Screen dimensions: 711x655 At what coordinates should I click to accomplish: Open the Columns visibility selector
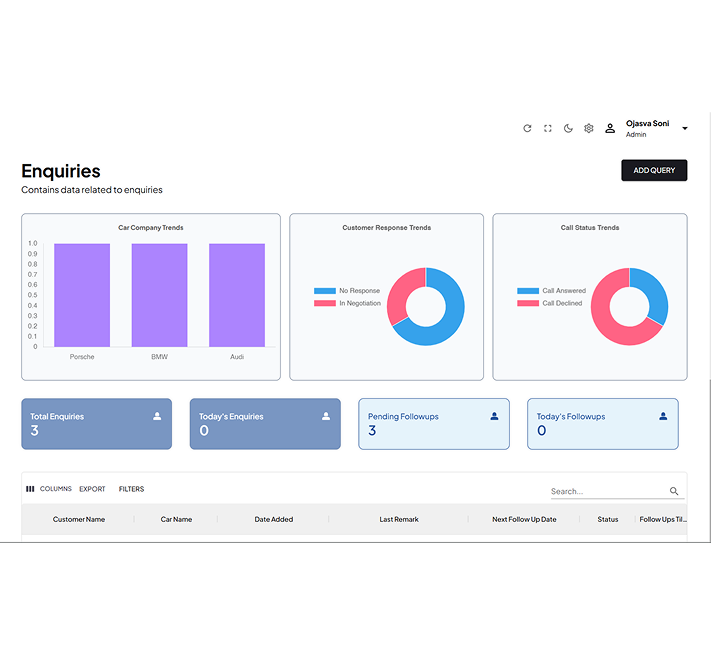pos(49,489)
